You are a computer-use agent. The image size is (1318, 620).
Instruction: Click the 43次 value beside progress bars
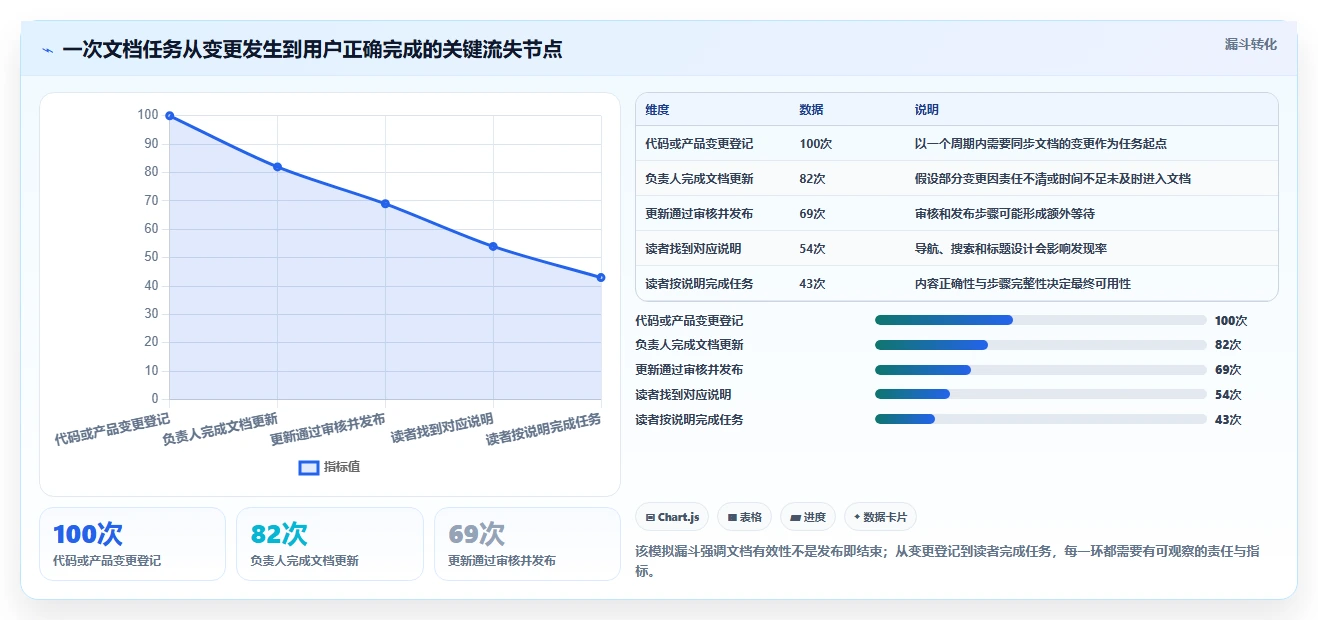[x=1228, y=420]
